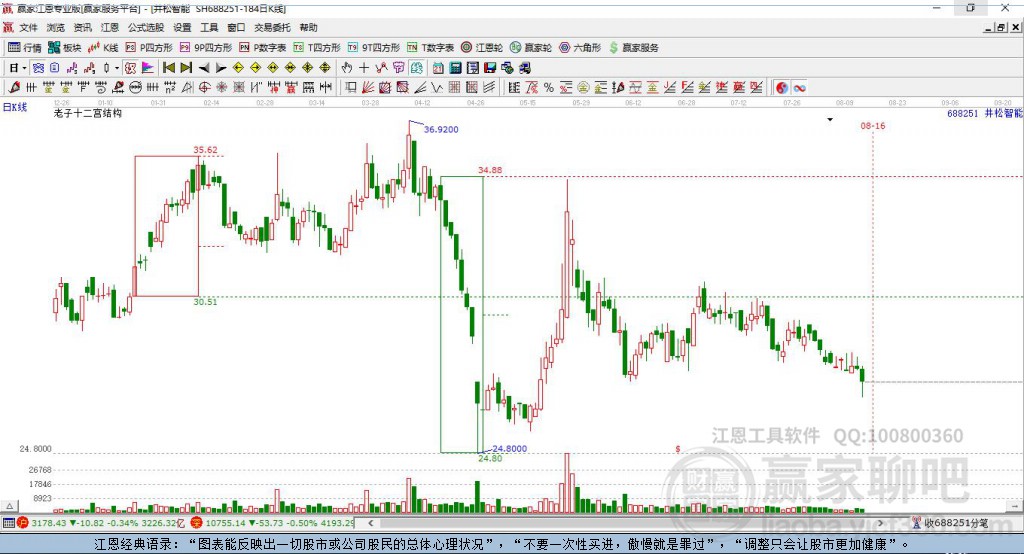Open the 工具 menu
This screenshot has height=554, width=1024.
pyautogui.click(x=209, y=27)
